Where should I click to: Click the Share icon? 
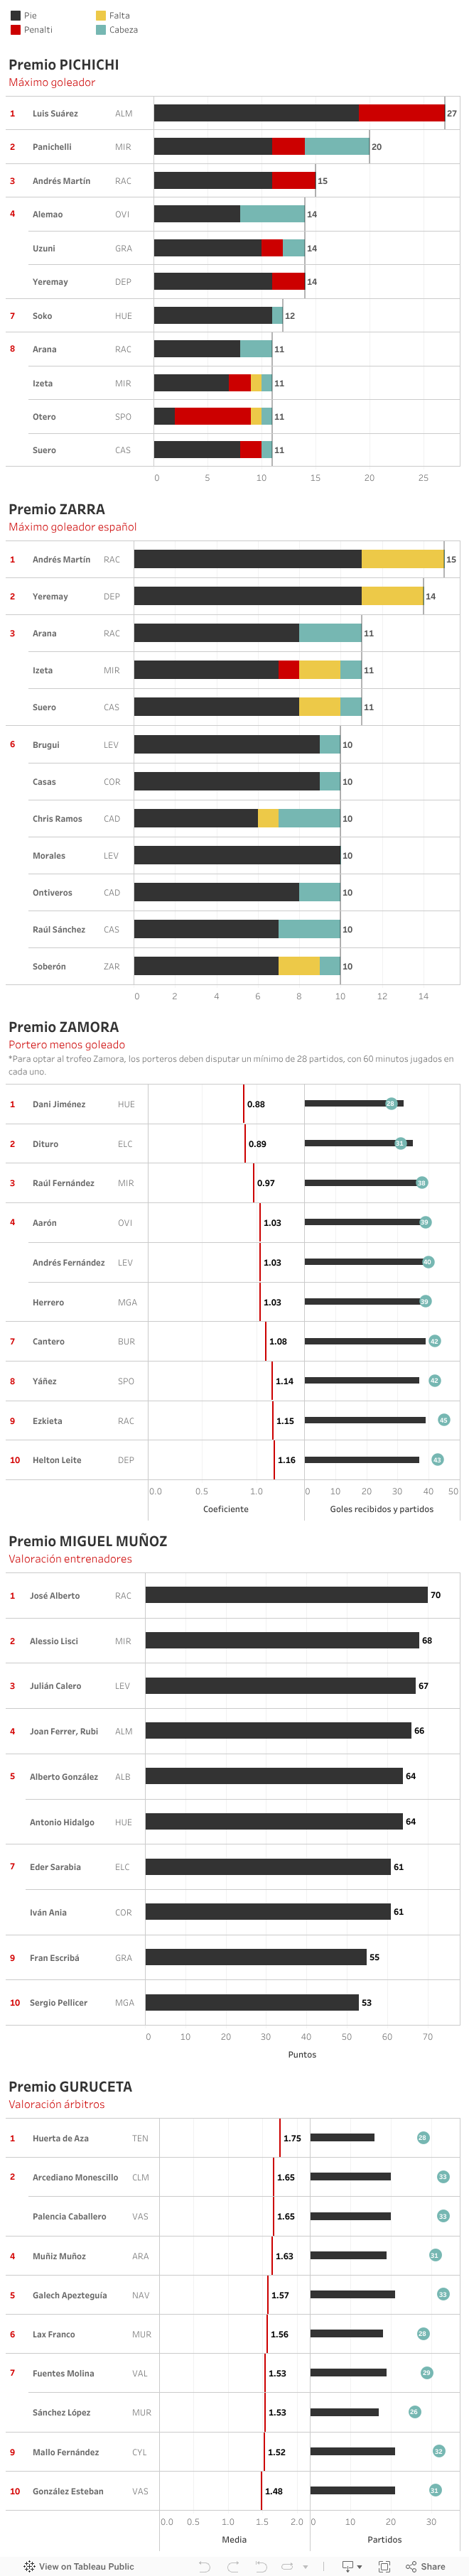(411, 2565)
